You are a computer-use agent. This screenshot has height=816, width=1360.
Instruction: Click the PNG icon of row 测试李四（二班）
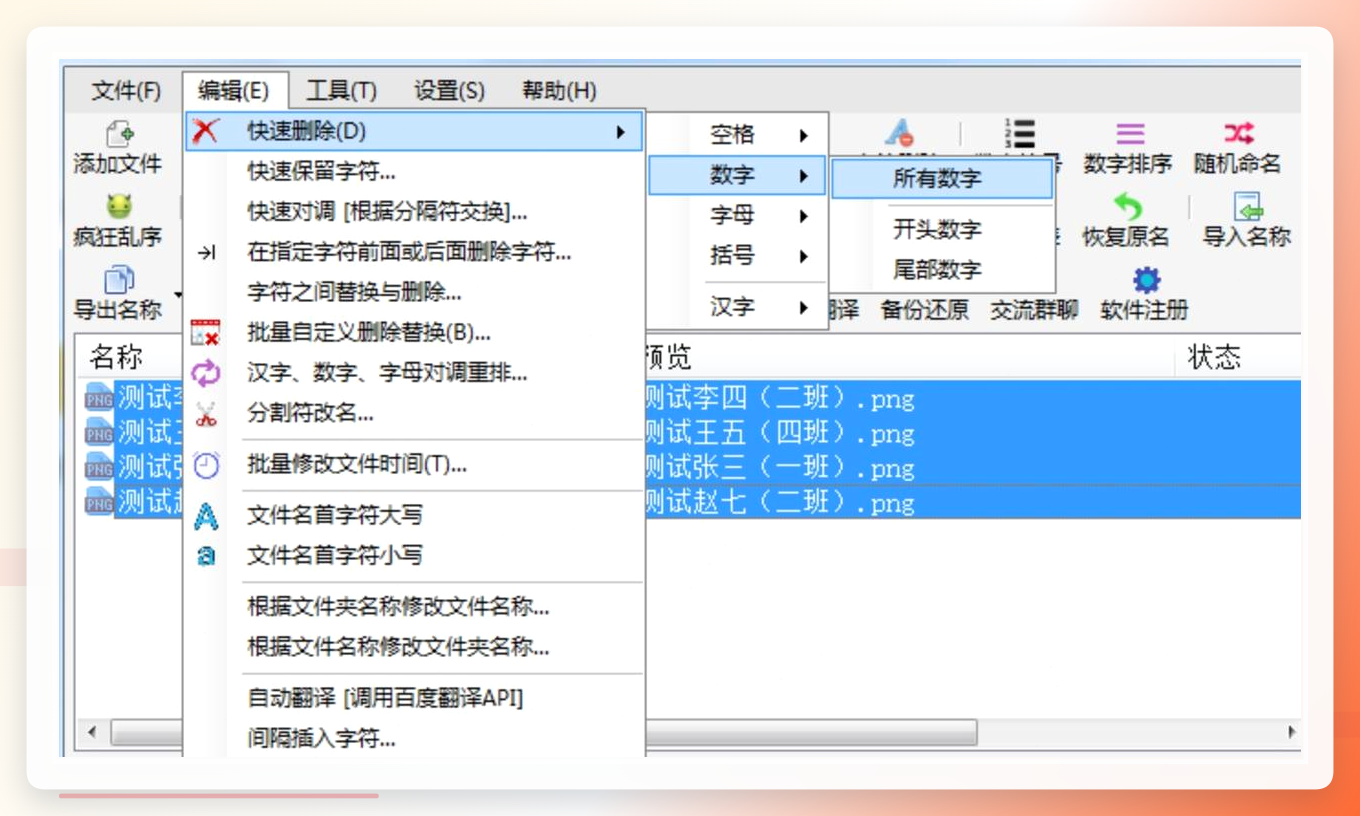click(x=99, y=398)
